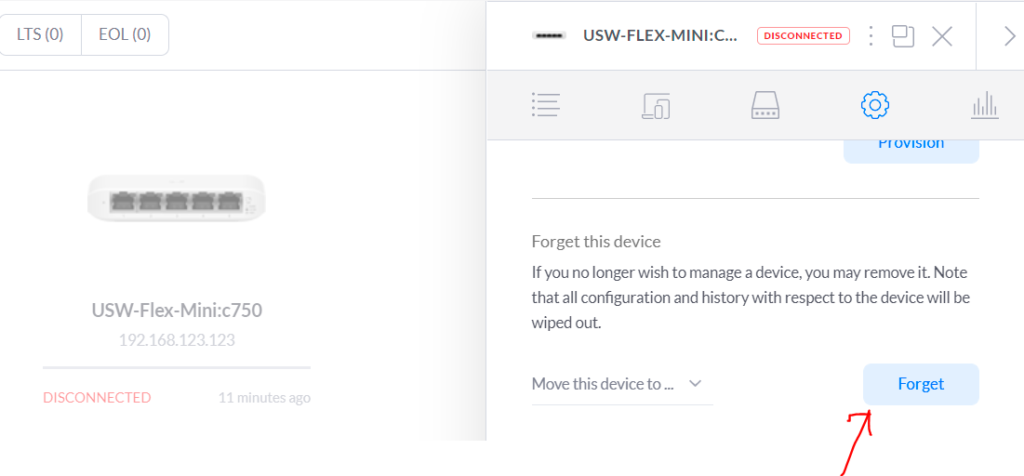1024x476 pixels.
Task: Click the small device icon in panel header
Action: tap(549, 36)
